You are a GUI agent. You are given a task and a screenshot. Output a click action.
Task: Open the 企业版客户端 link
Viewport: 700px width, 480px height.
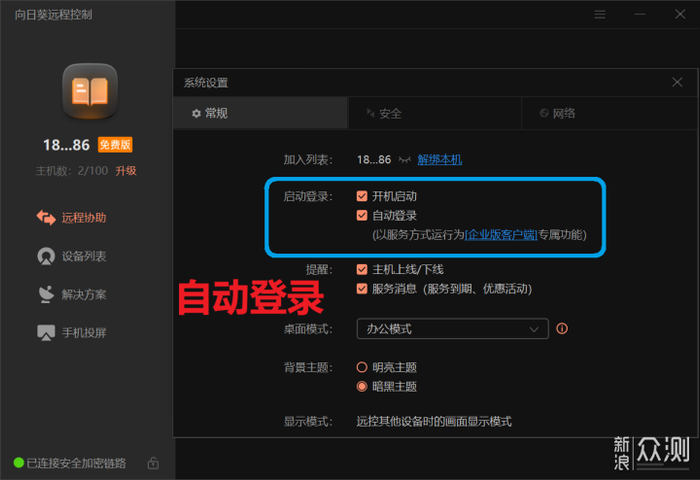(501, 235)
